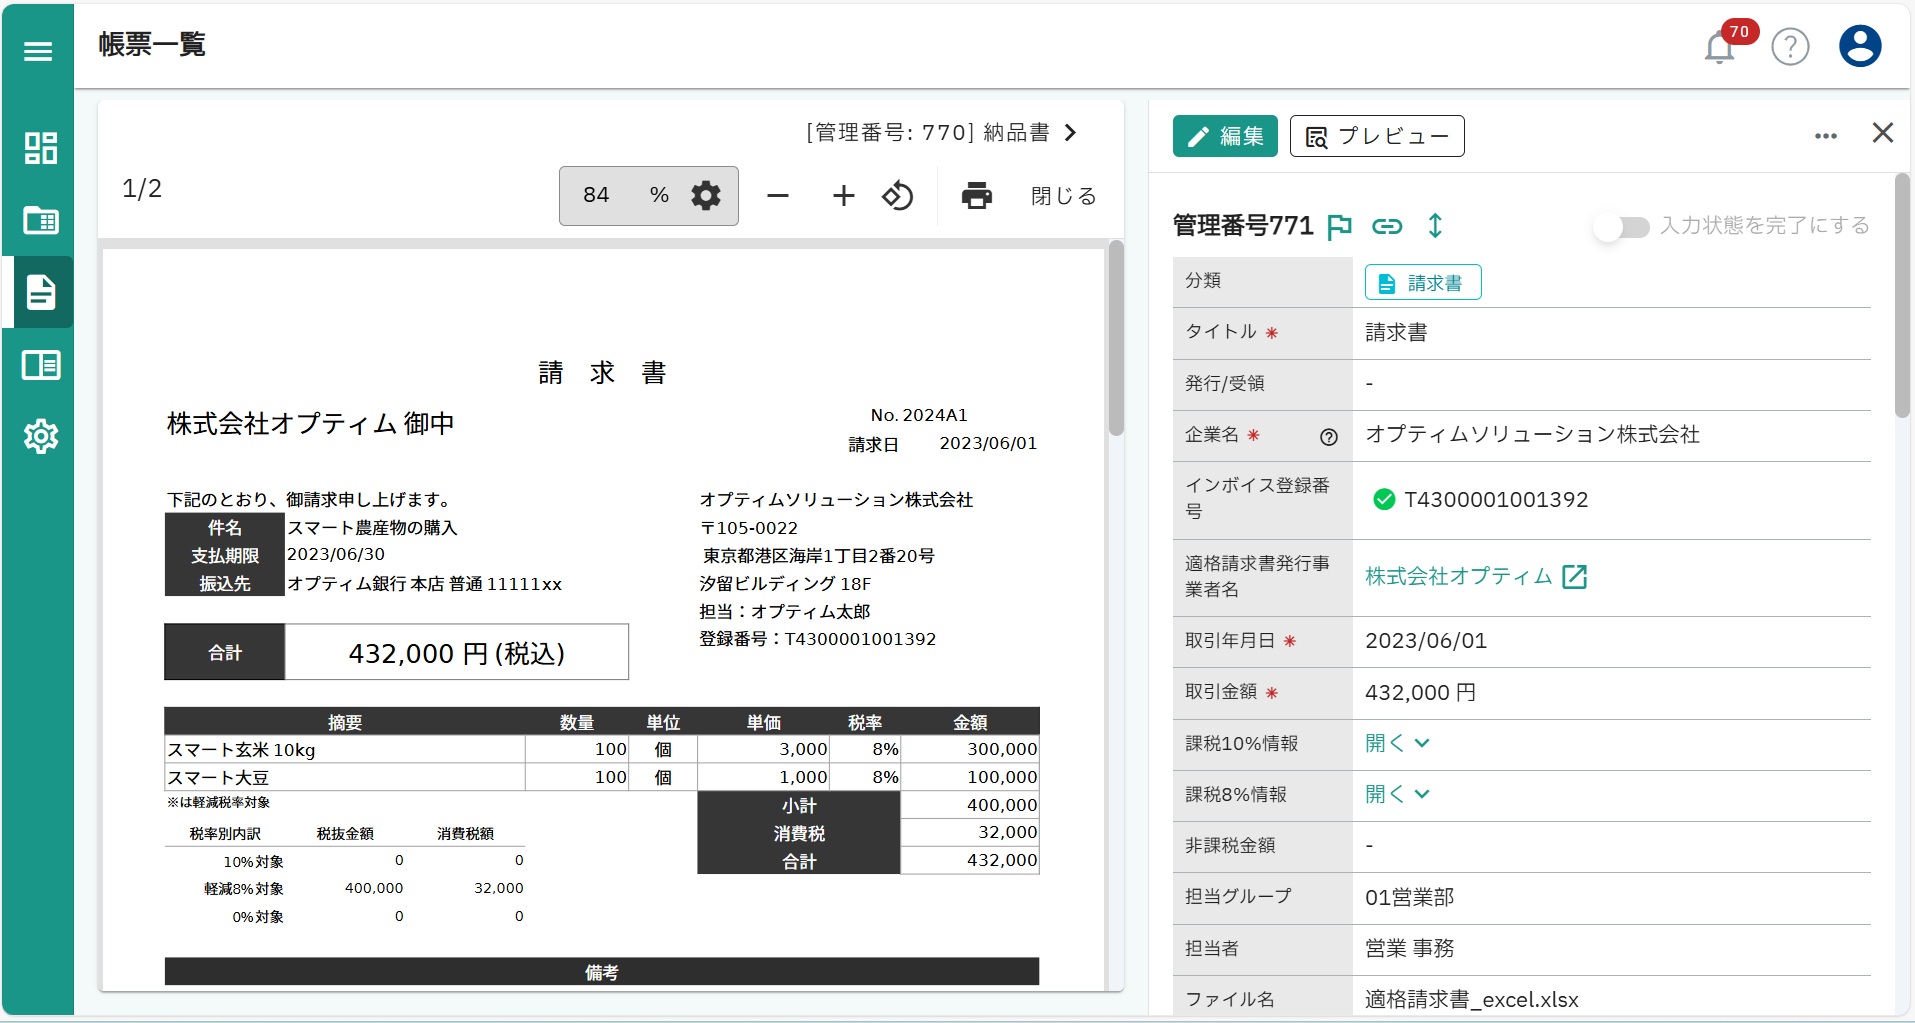The image size is (1915, 1023).
Task: Open the zoom settings gear in the viewer
Action: [706, 195]
